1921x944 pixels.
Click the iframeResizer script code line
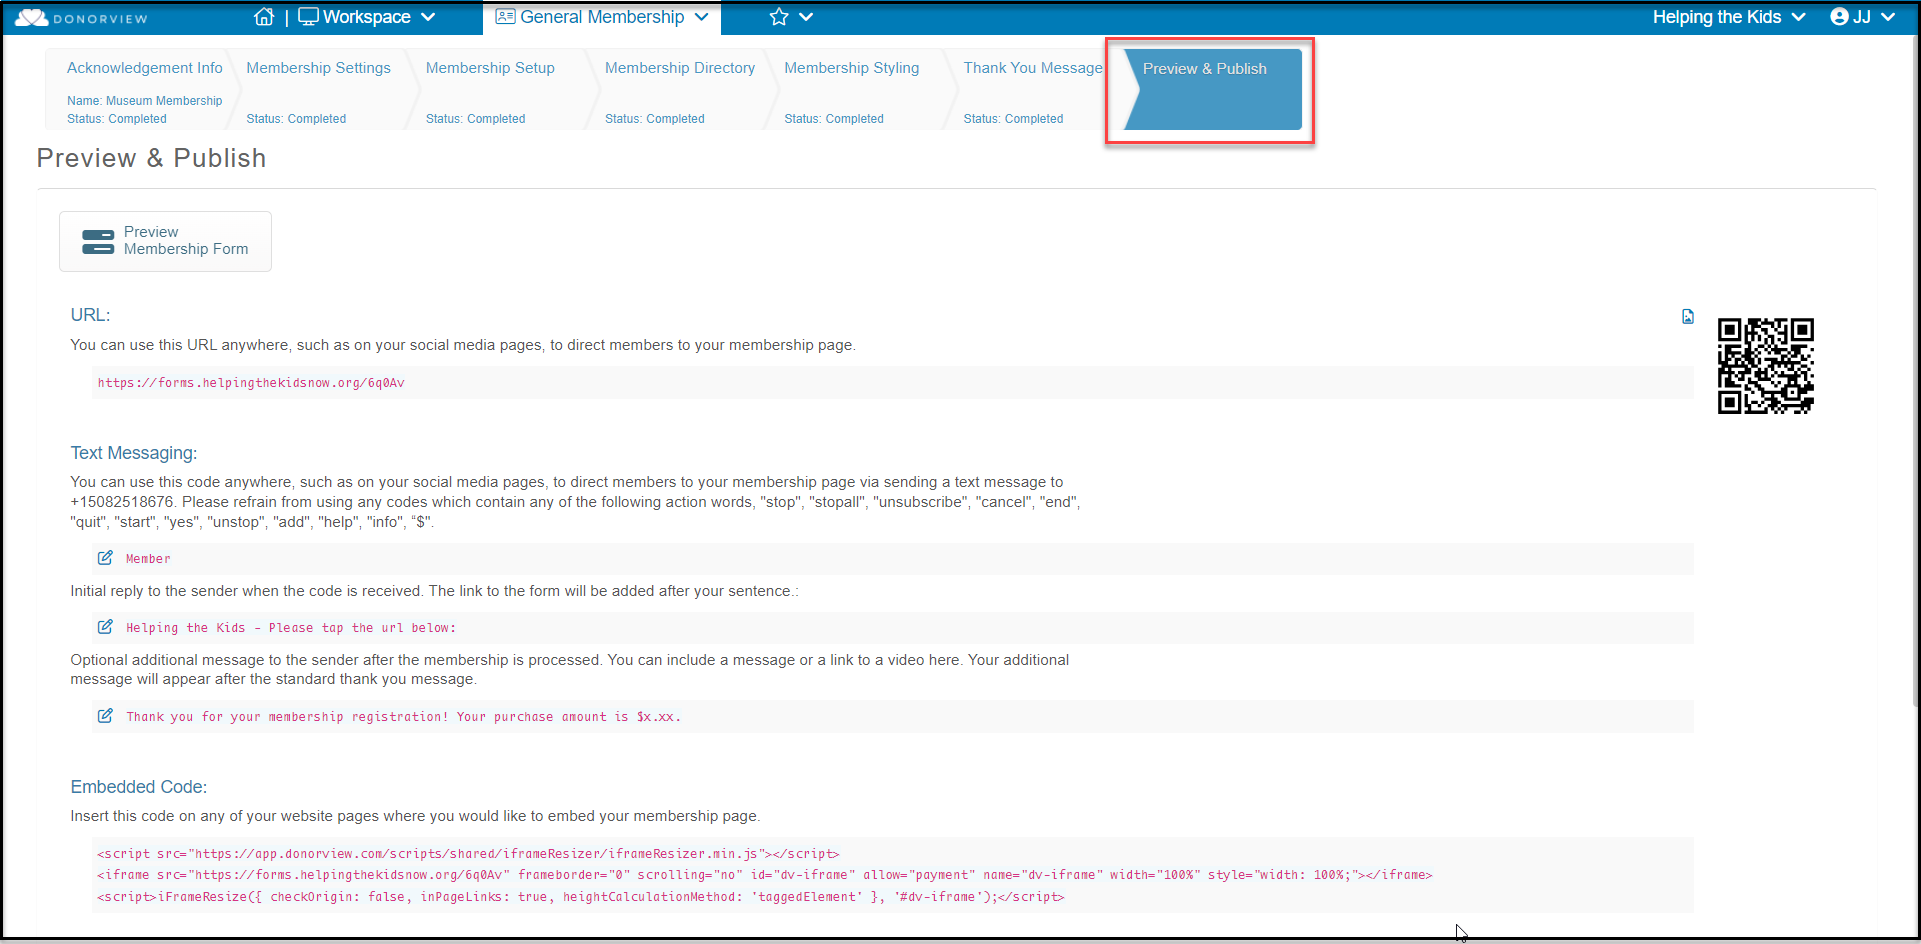[x=468, y=854]
